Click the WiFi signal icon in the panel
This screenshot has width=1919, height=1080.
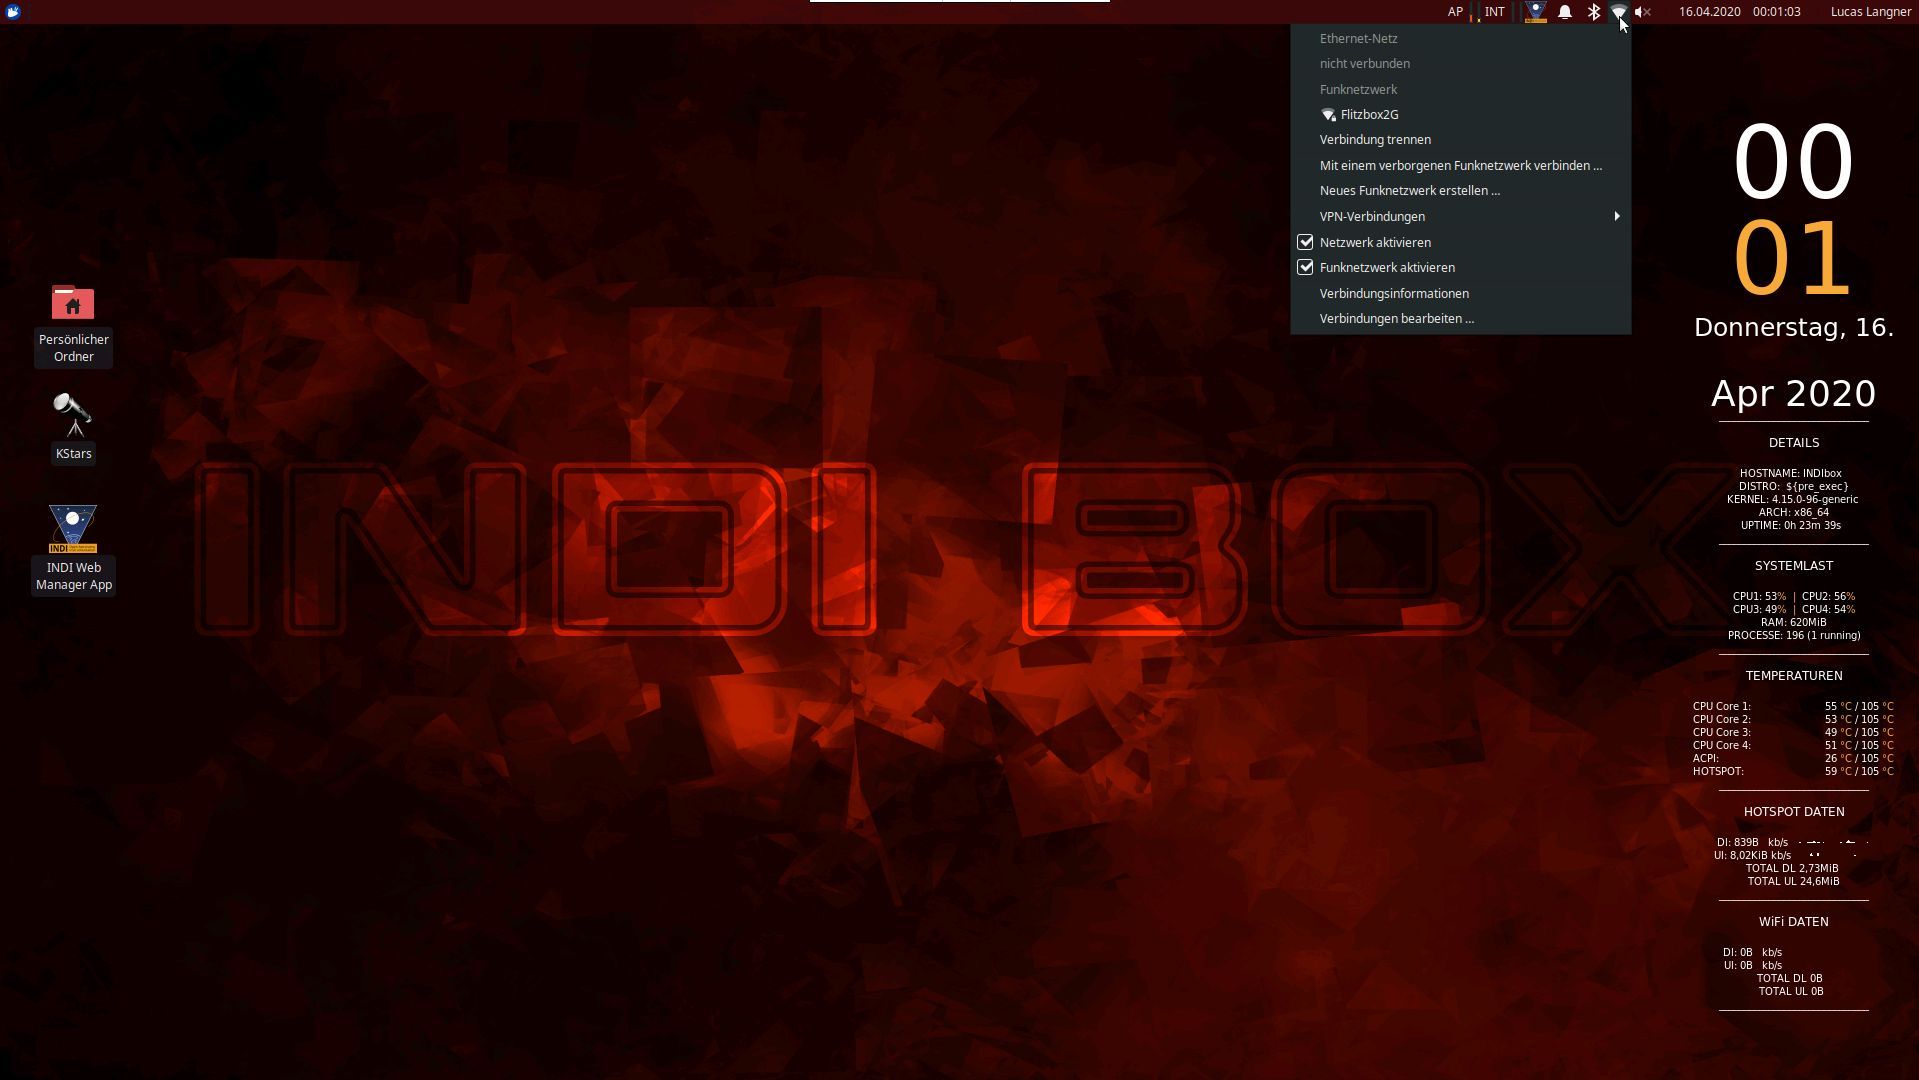1618,11
